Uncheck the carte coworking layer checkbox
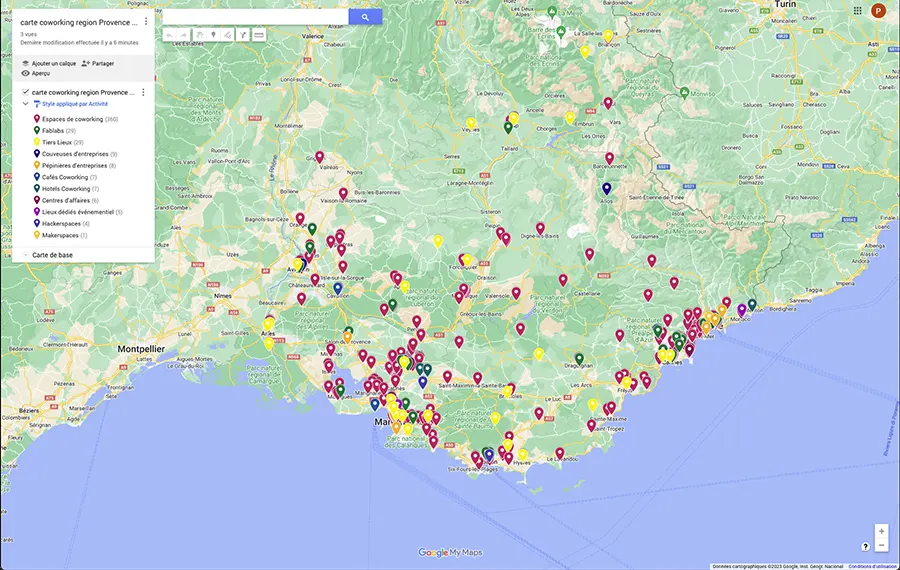 25,92
